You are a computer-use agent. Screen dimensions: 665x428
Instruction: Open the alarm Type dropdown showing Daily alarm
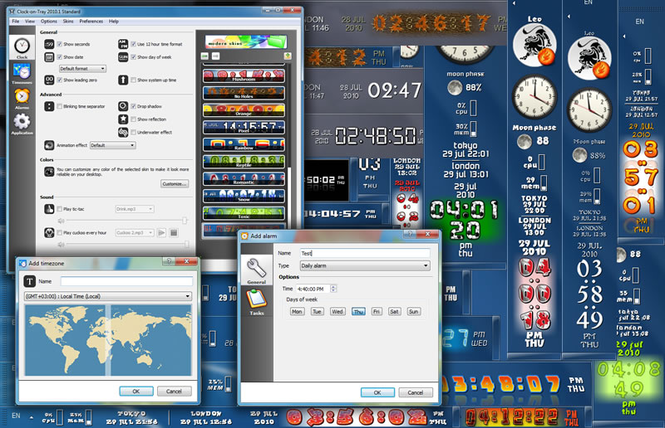point(365,266)
